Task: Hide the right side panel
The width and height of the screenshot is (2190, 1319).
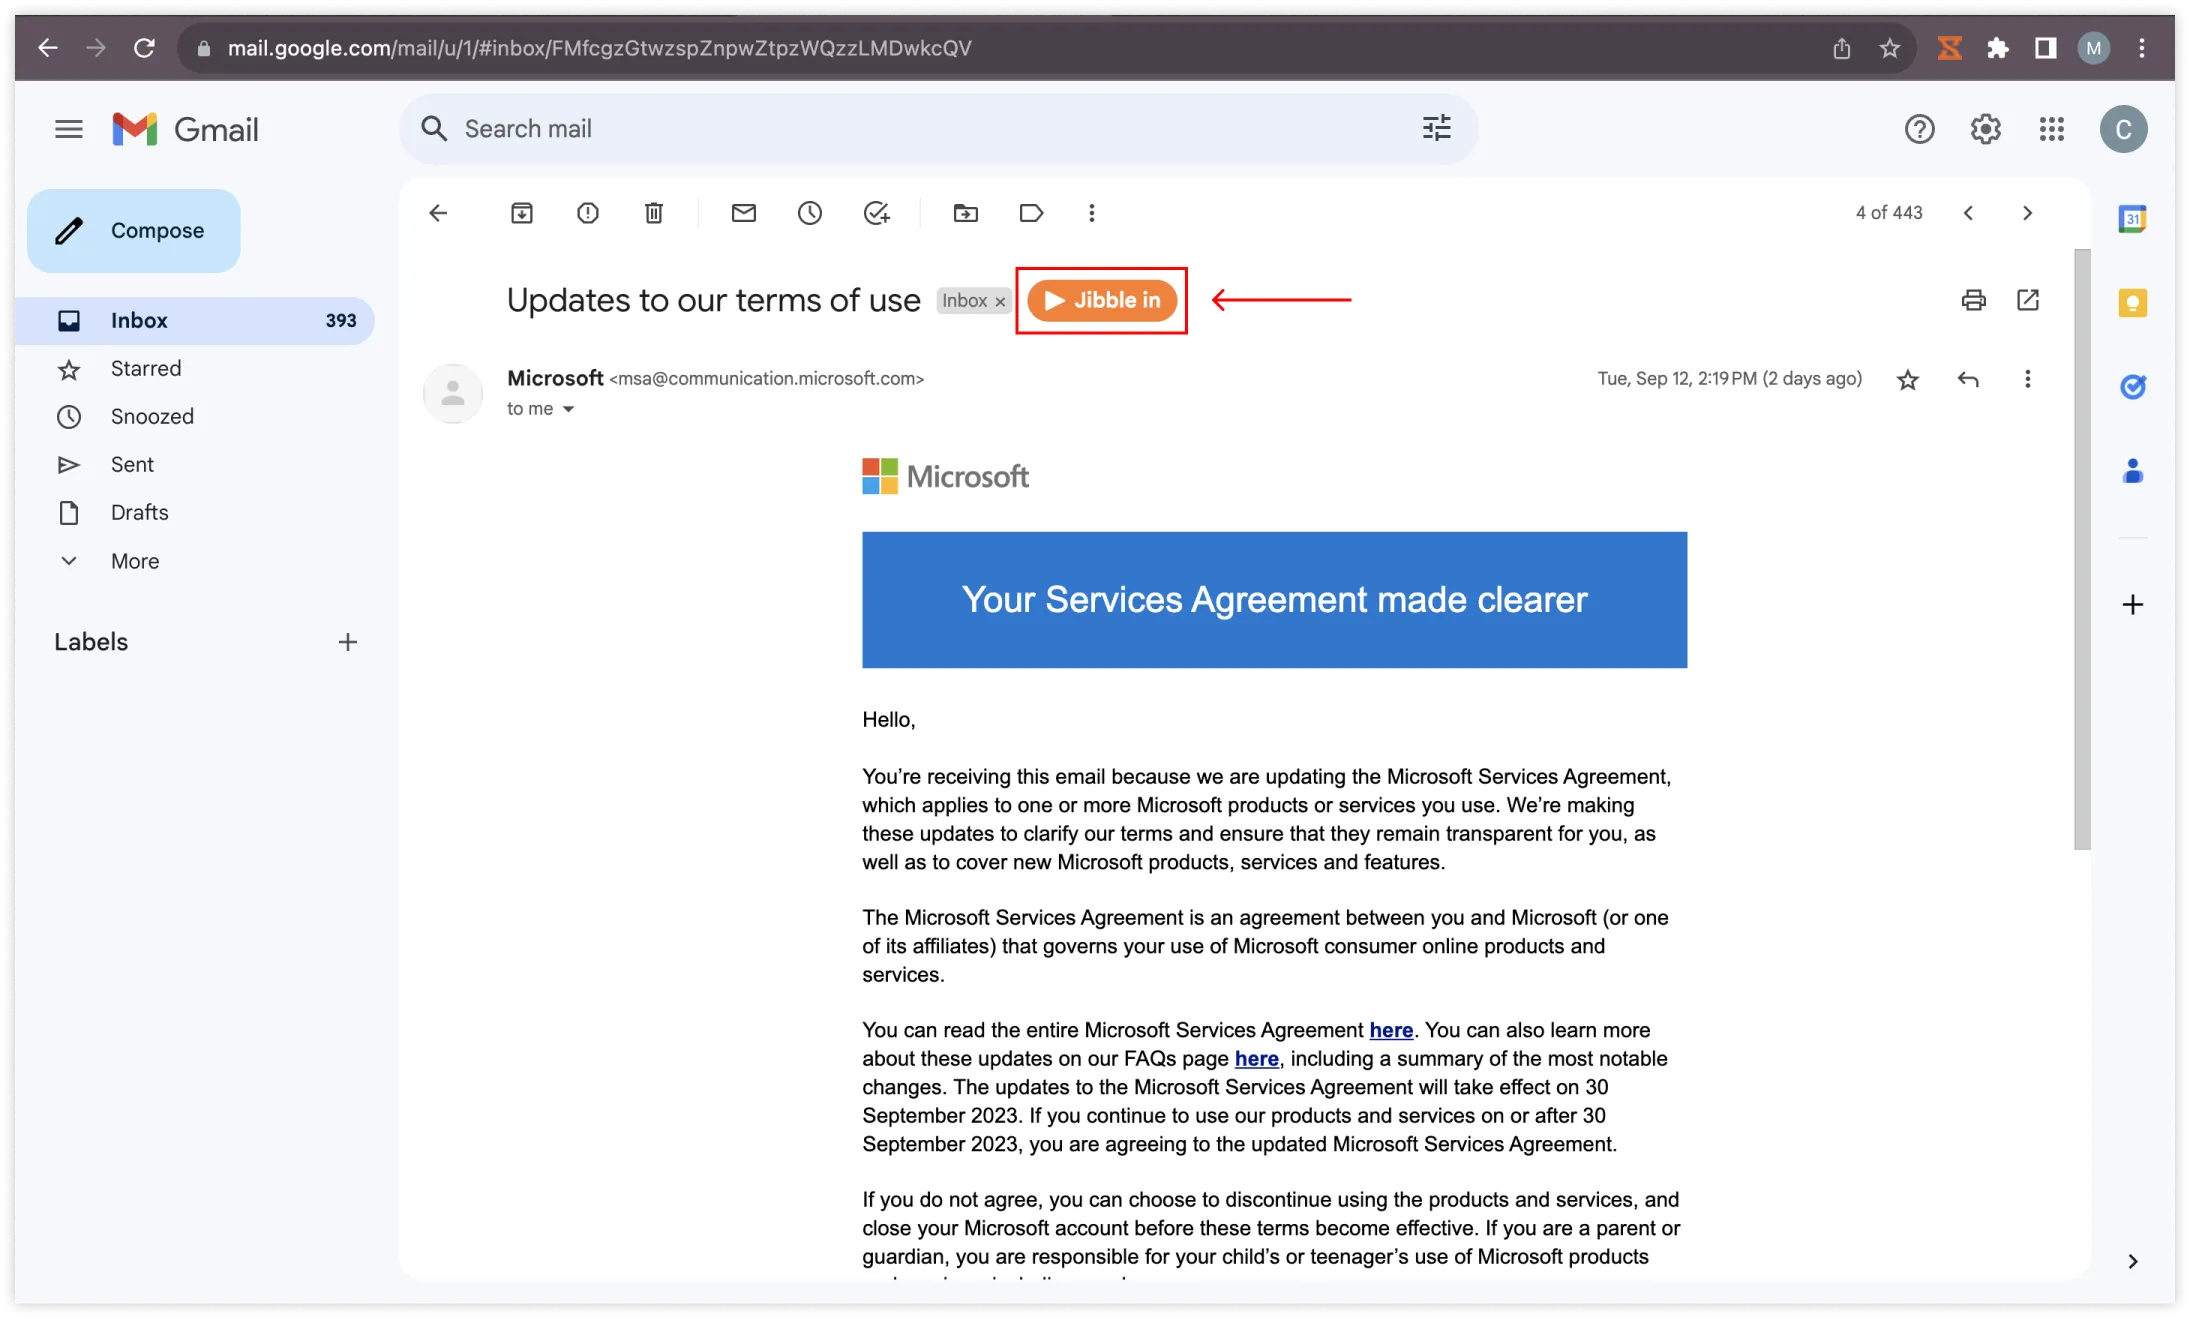Action: (2133, 1262)
